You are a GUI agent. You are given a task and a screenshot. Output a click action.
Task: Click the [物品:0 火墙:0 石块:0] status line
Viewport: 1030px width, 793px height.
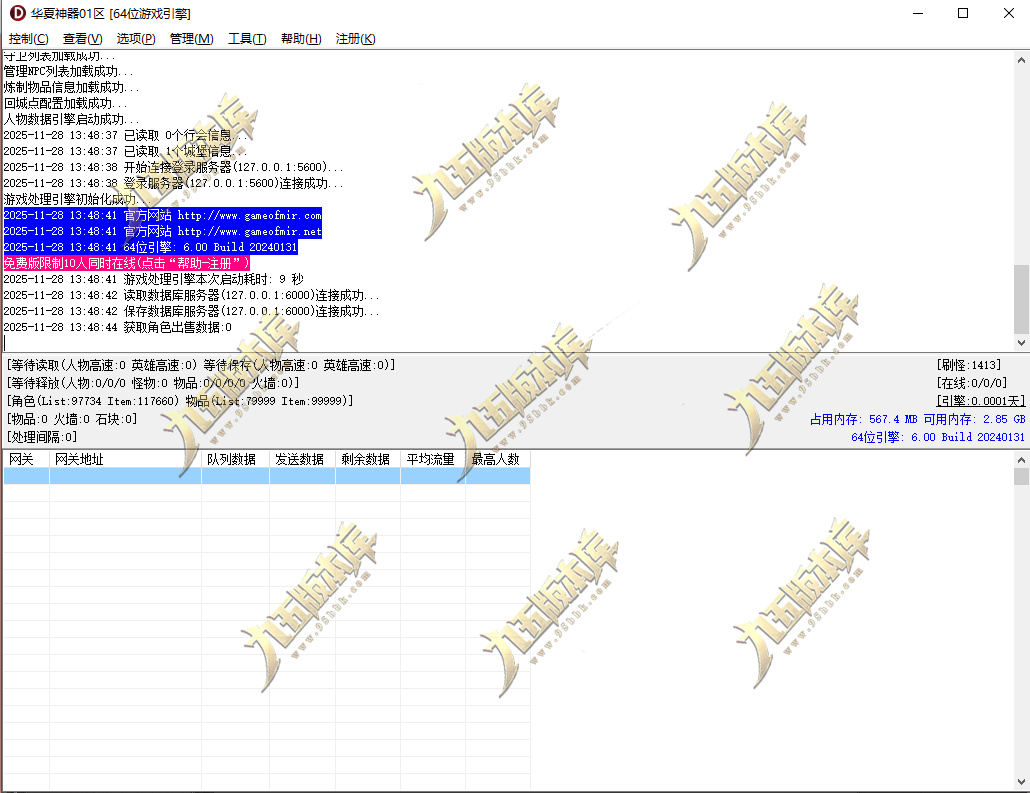pos(72,419)
